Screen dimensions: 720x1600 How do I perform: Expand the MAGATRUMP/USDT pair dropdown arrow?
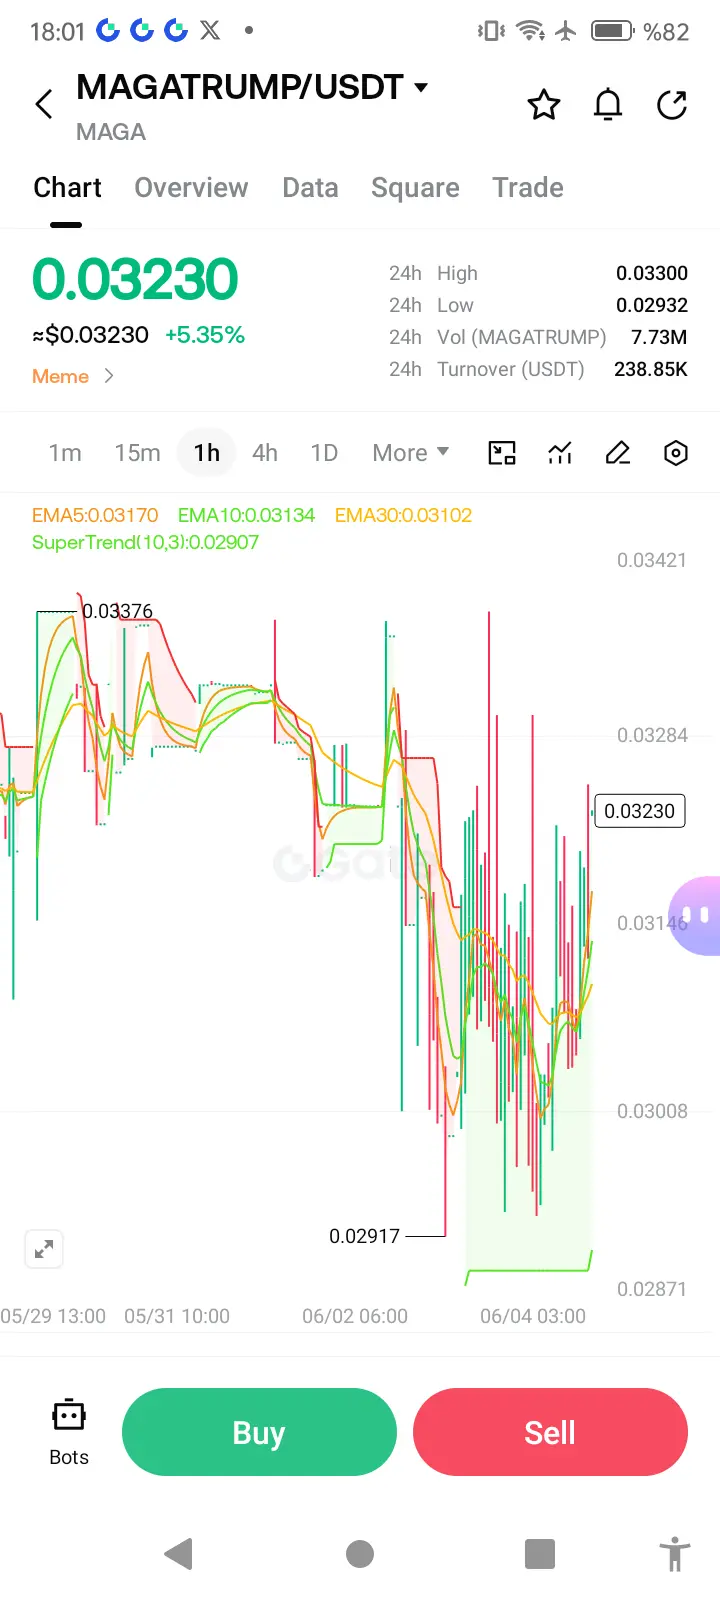(x=421, y=87)
